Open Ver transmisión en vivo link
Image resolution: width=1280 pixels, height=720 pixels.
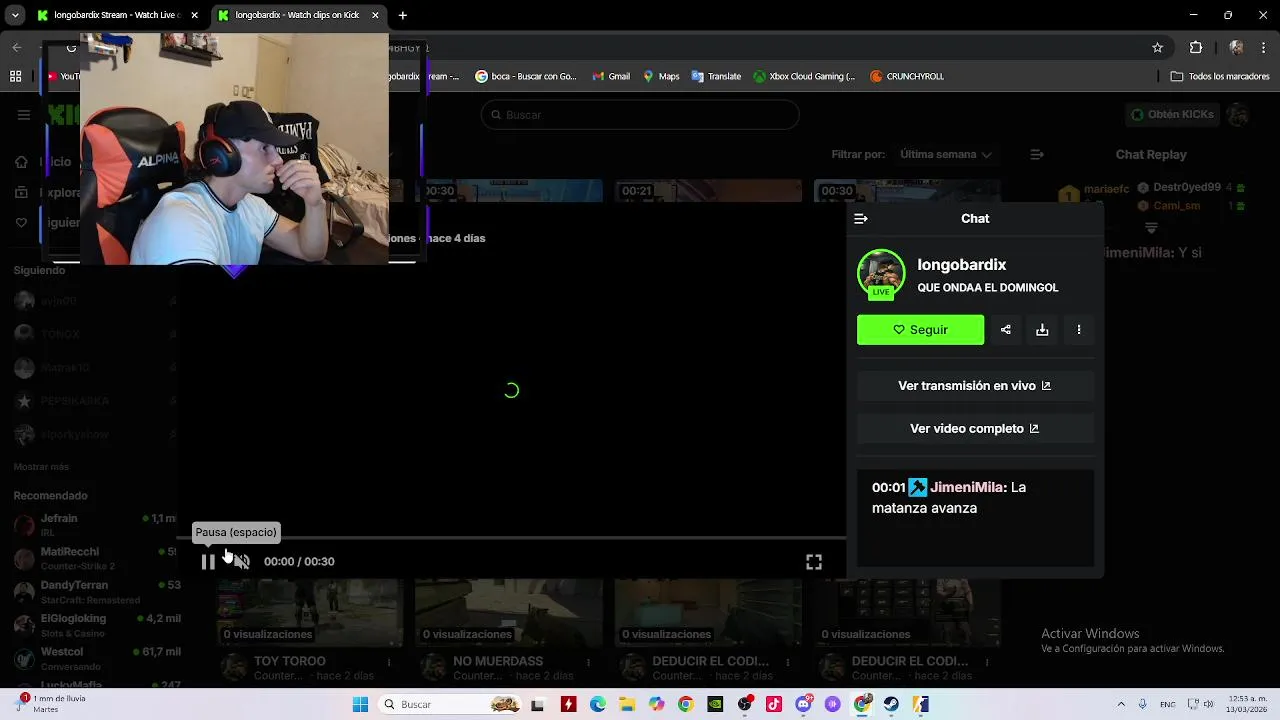coord(975,386)
